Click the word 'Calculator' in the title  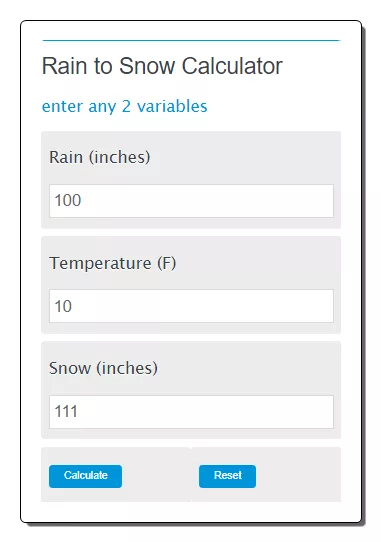pos(232,66)
